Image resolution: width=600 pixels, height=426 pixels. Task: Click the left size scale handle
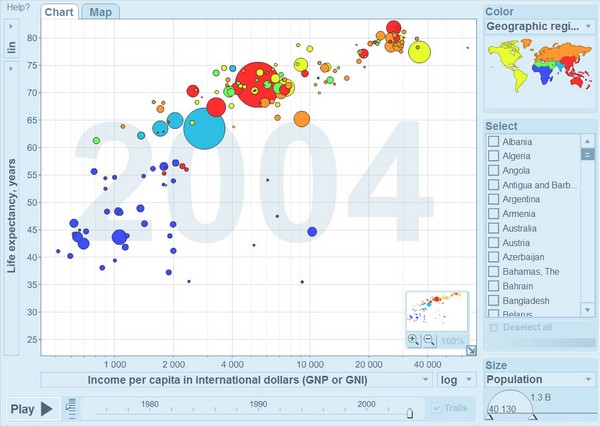tap(489, 416)
